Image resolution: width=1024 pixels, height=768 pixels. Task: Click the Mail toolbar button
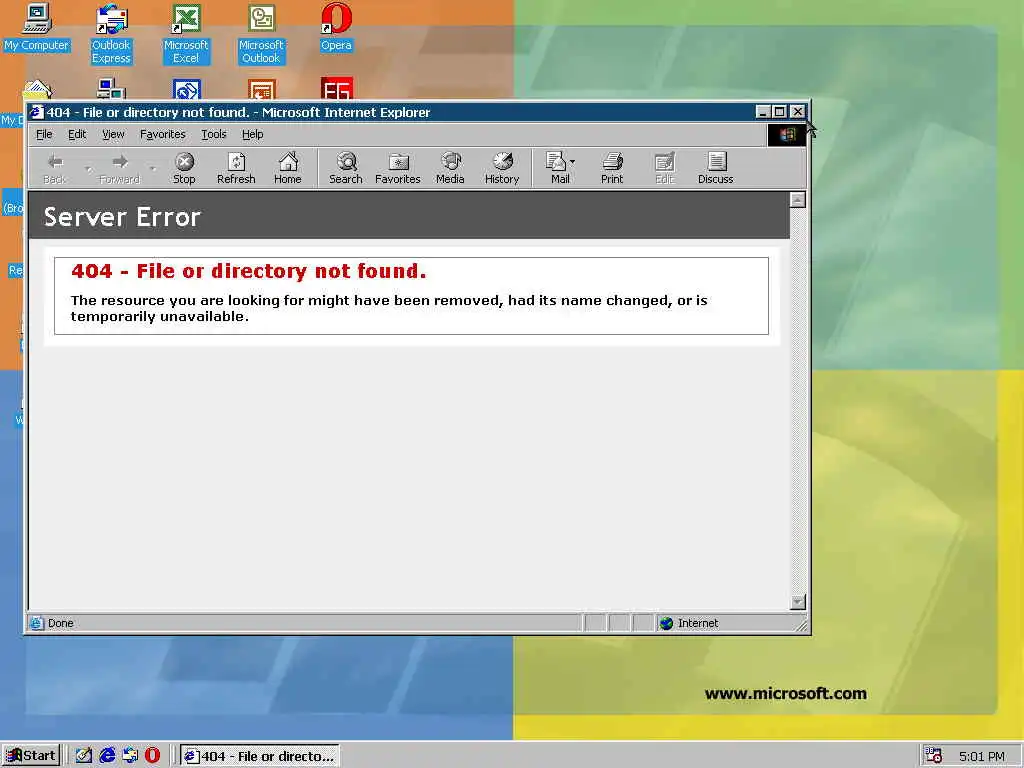click(x=558, y=168)
